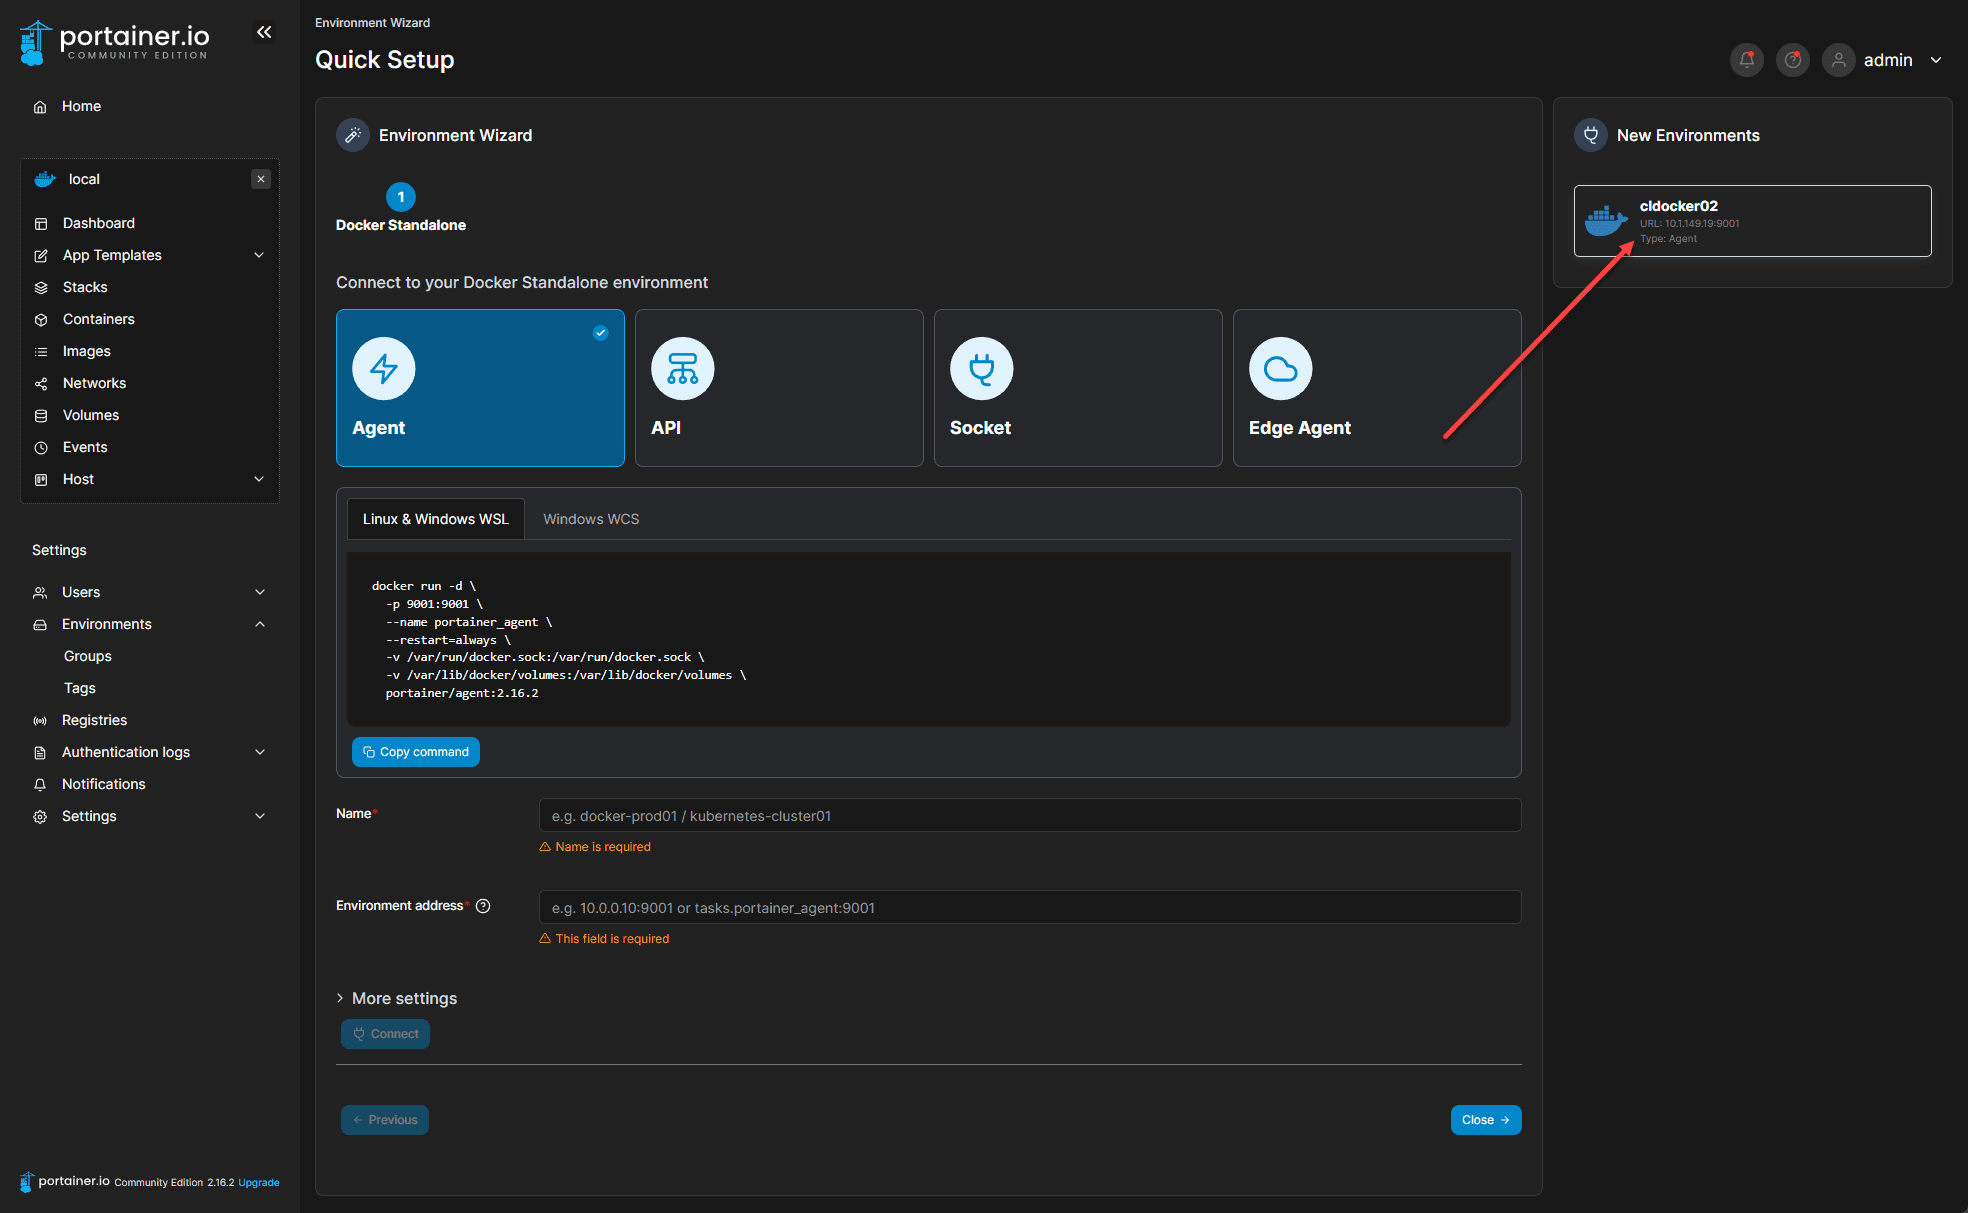Click the Copy command button
This screenshot has height=1213, width=1968.
coord(415,752)
